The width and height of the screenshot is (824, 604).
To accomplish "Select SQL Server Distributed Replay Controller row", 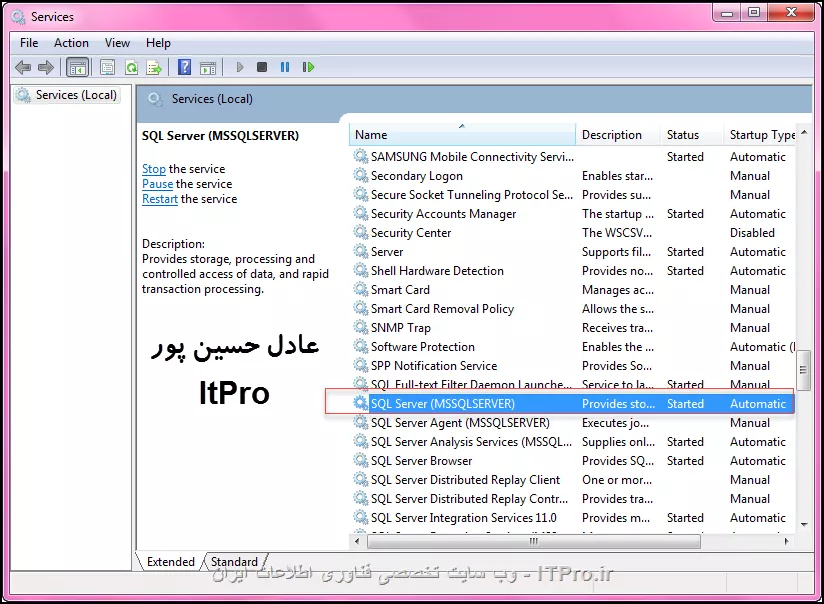I will [573, 498].
